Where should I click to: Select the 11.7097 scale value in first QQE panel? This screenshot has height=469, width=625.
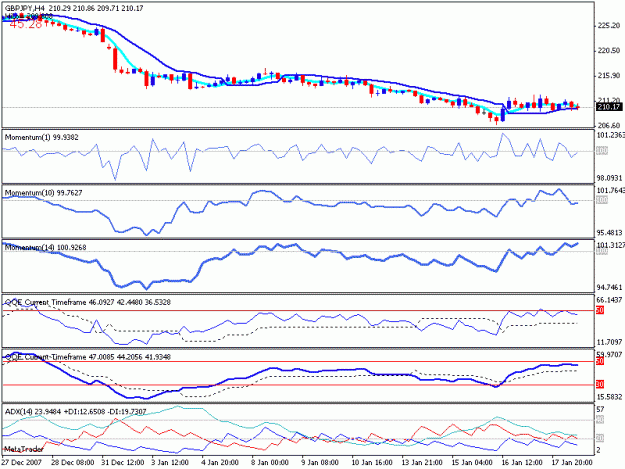point(609,342)
